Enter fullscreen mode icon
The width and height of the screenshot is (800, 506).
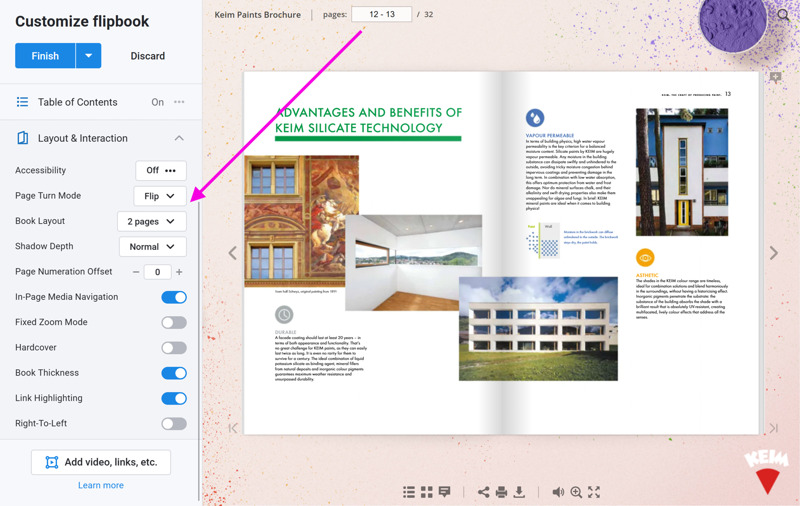(x=594, y=492)
